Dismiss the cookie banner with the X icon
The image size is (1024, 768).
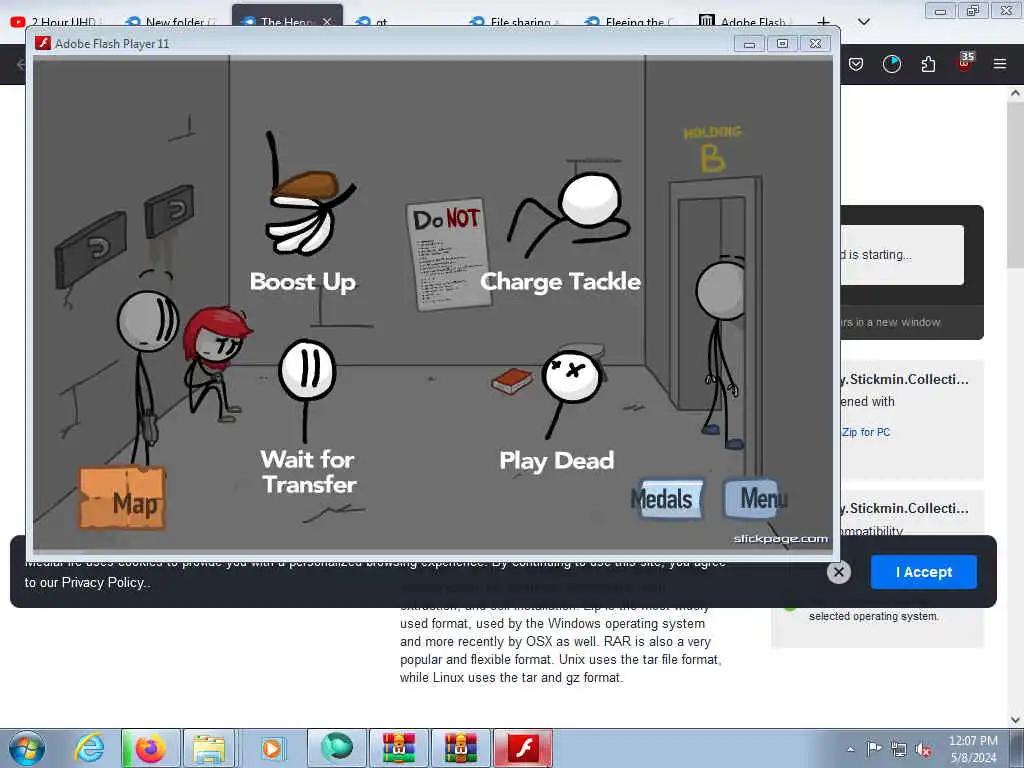[839, 572]
